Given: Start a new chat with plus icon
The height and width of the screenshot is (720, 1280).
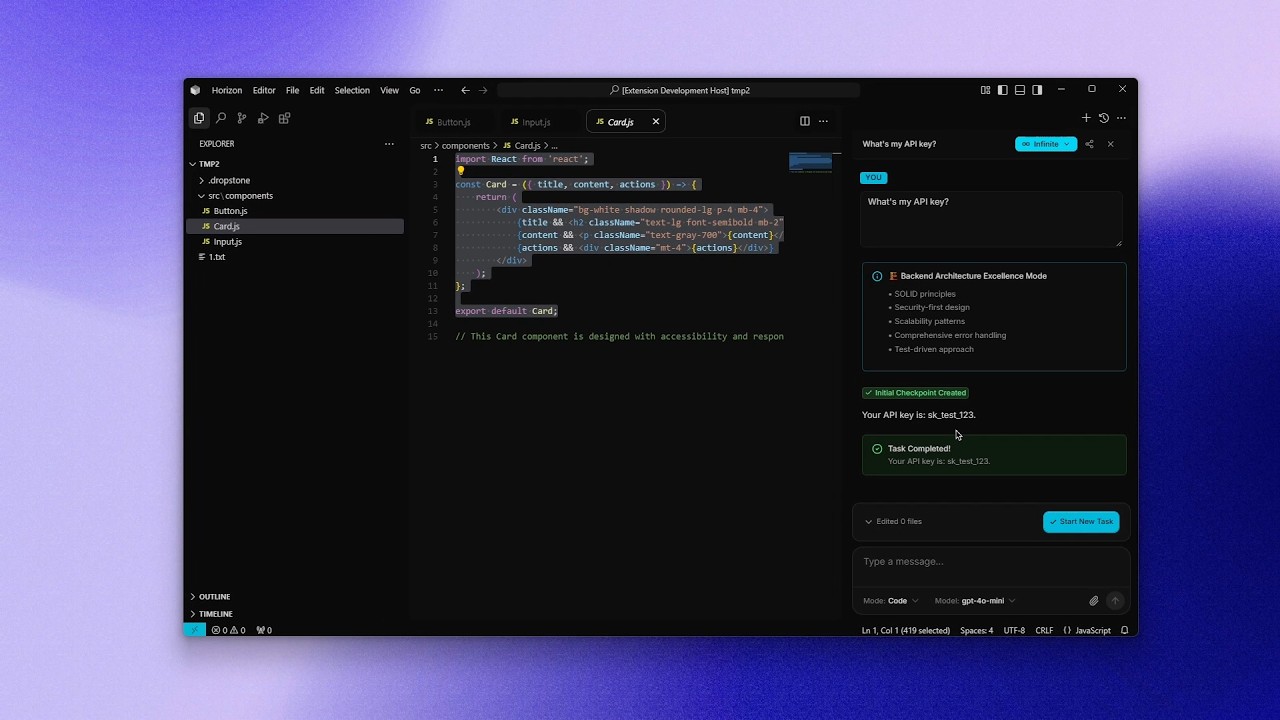Looking at the screenshot, I should [x=1086, y=118].
